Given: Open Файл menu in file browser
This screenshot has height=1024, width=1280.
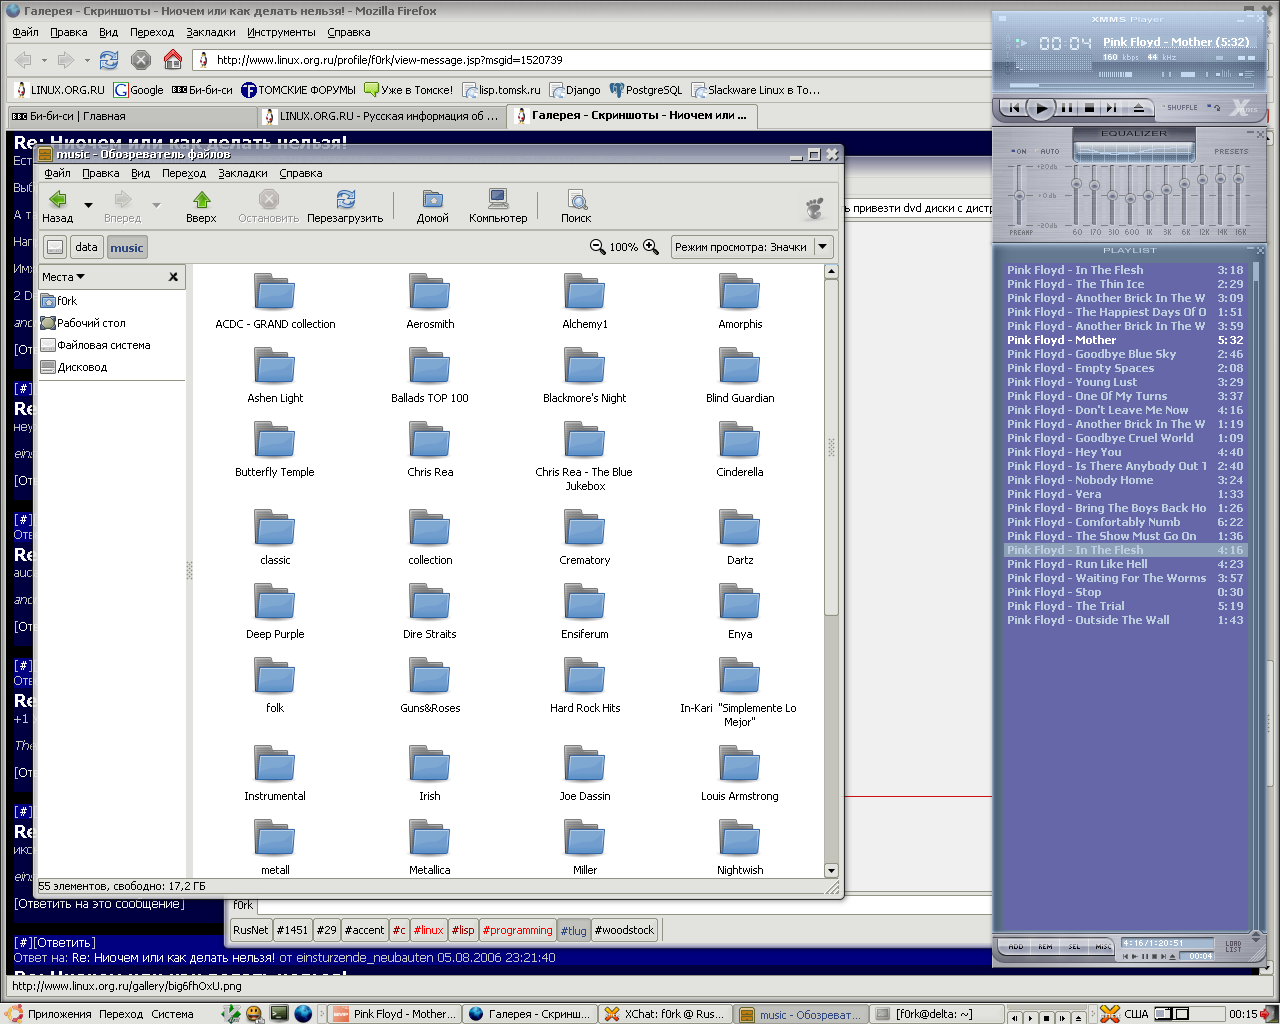Looking at the screenshot, I should [x=57, y=173].
